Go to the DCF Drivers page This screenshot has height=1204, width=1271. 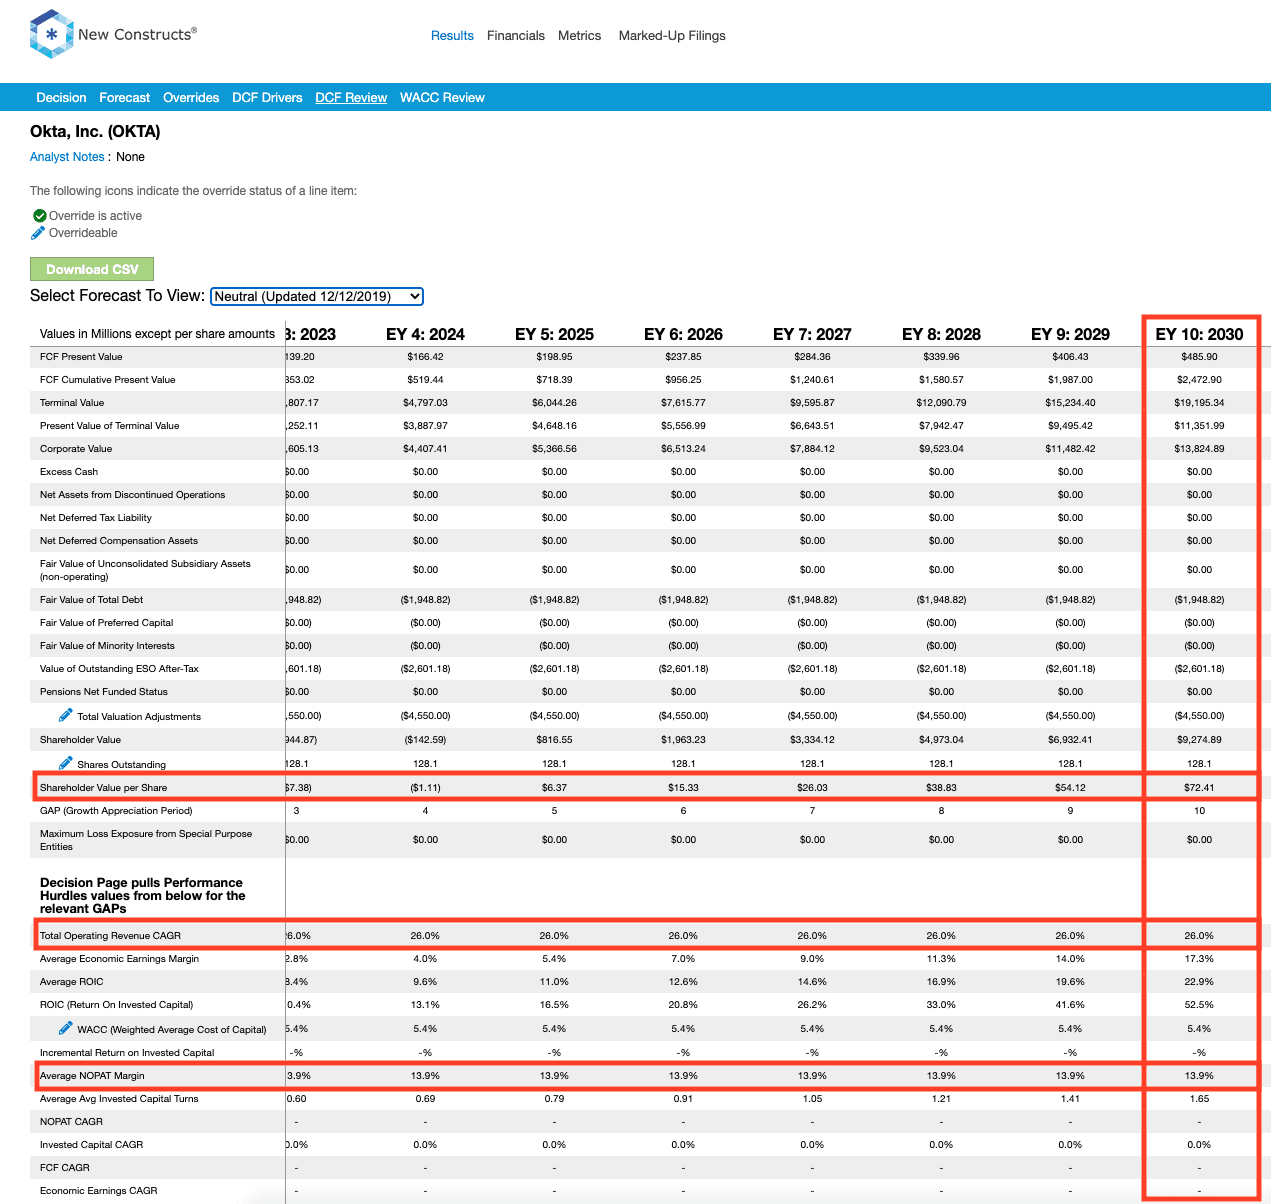tap(267, 98)
